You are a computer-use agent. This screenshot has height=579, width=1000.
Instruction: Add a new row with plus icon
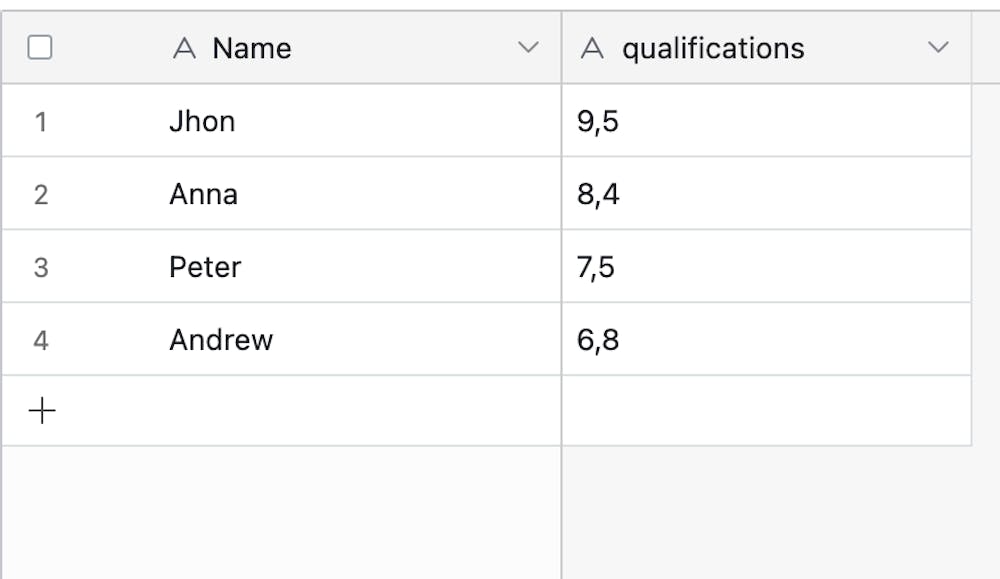(41, 411)
